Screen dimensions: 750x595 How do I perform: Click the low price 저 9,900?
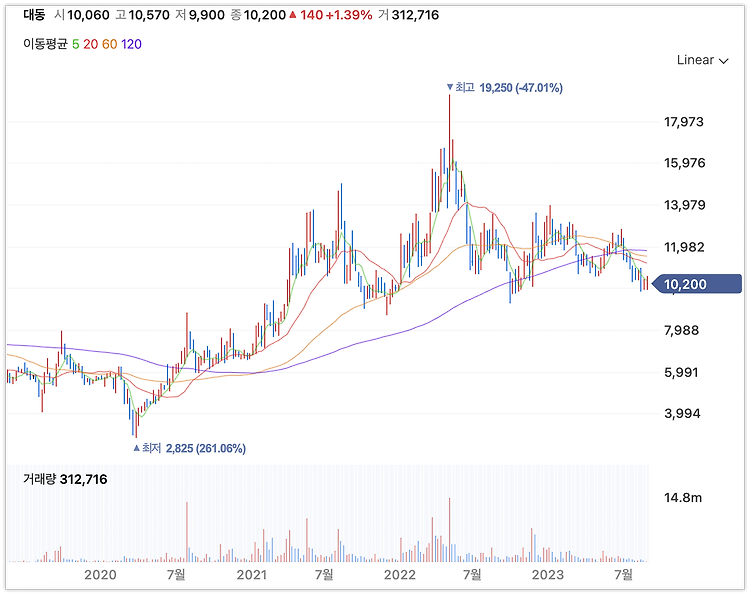tap(199, 15)
